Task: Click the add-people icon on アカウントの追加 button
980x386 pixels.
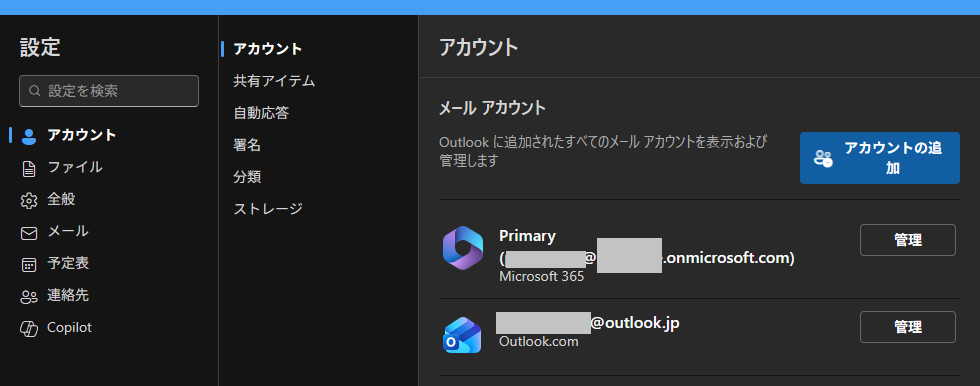Action: (x=823, y=158)
